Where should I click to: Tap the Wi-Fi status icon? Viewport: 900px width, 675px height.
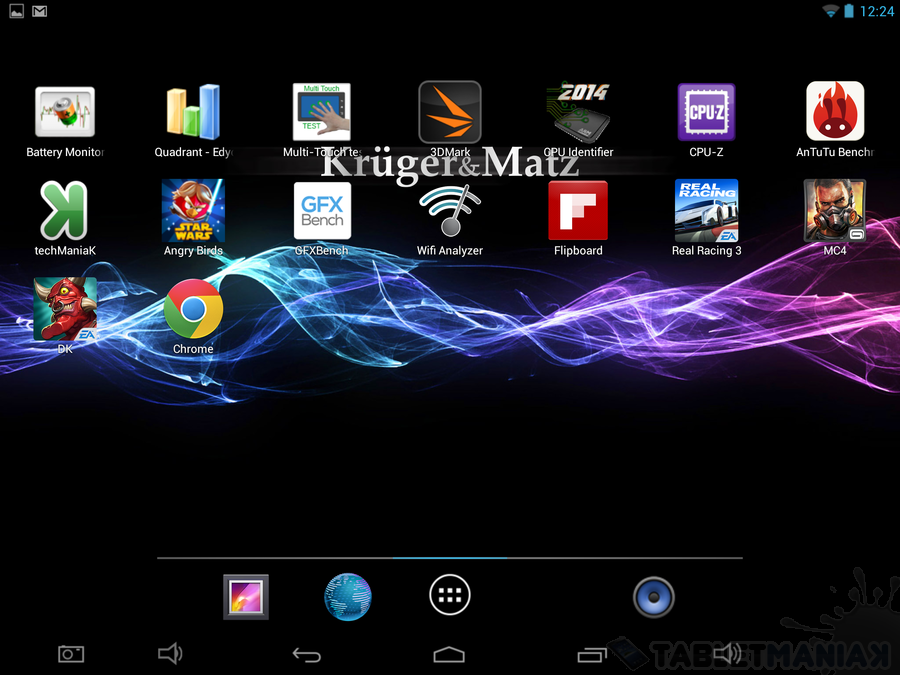click(x=830, y=11)
